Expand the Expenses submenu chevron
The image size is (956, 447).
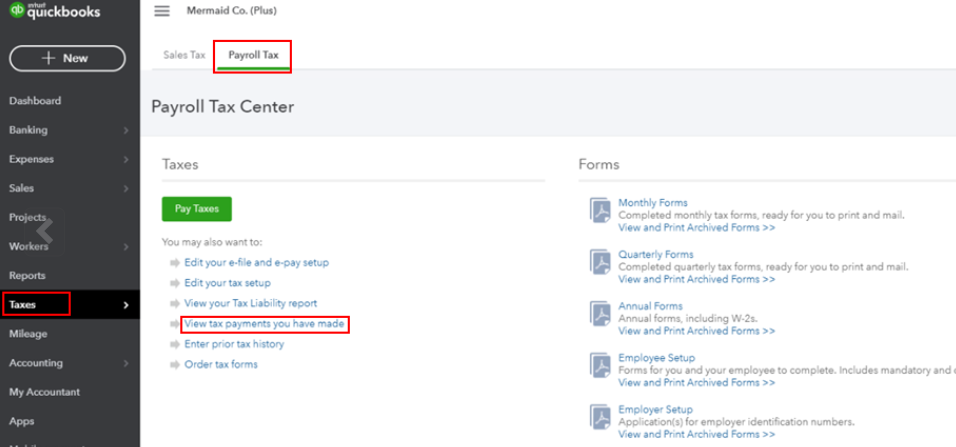click(126, 160)
